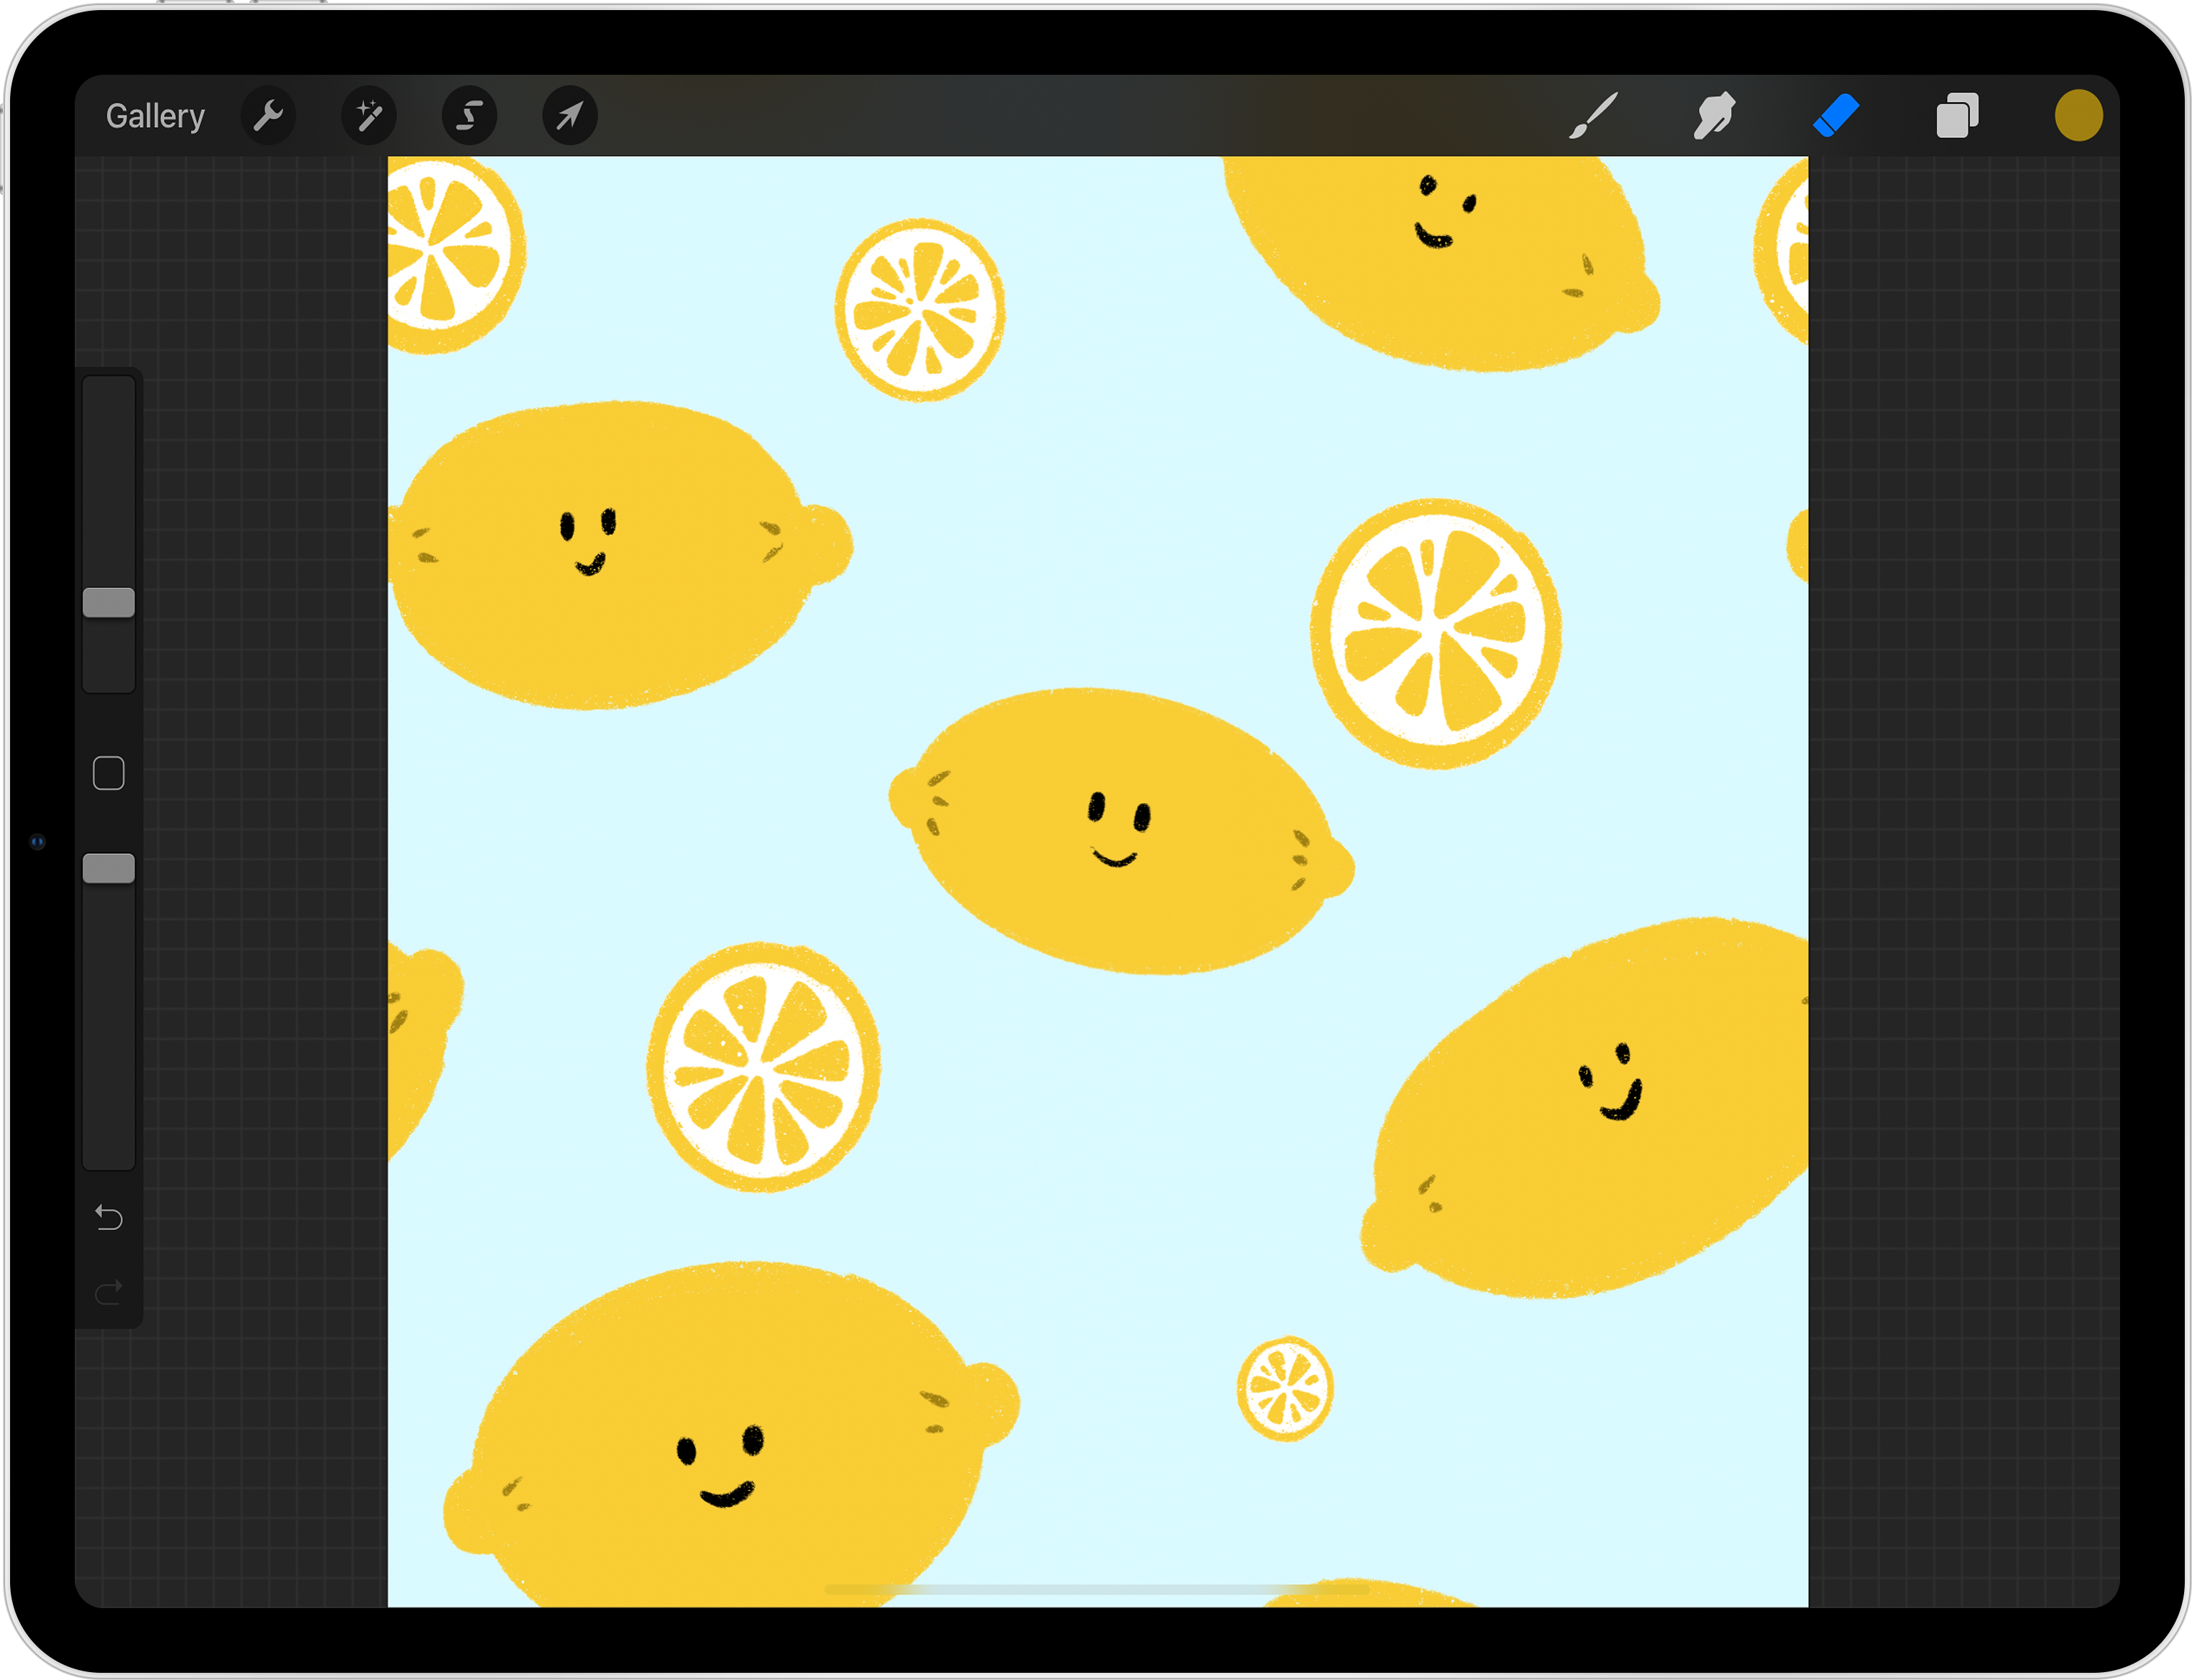
Task: Tap the Redo arrow
Action: point(108,1293)
